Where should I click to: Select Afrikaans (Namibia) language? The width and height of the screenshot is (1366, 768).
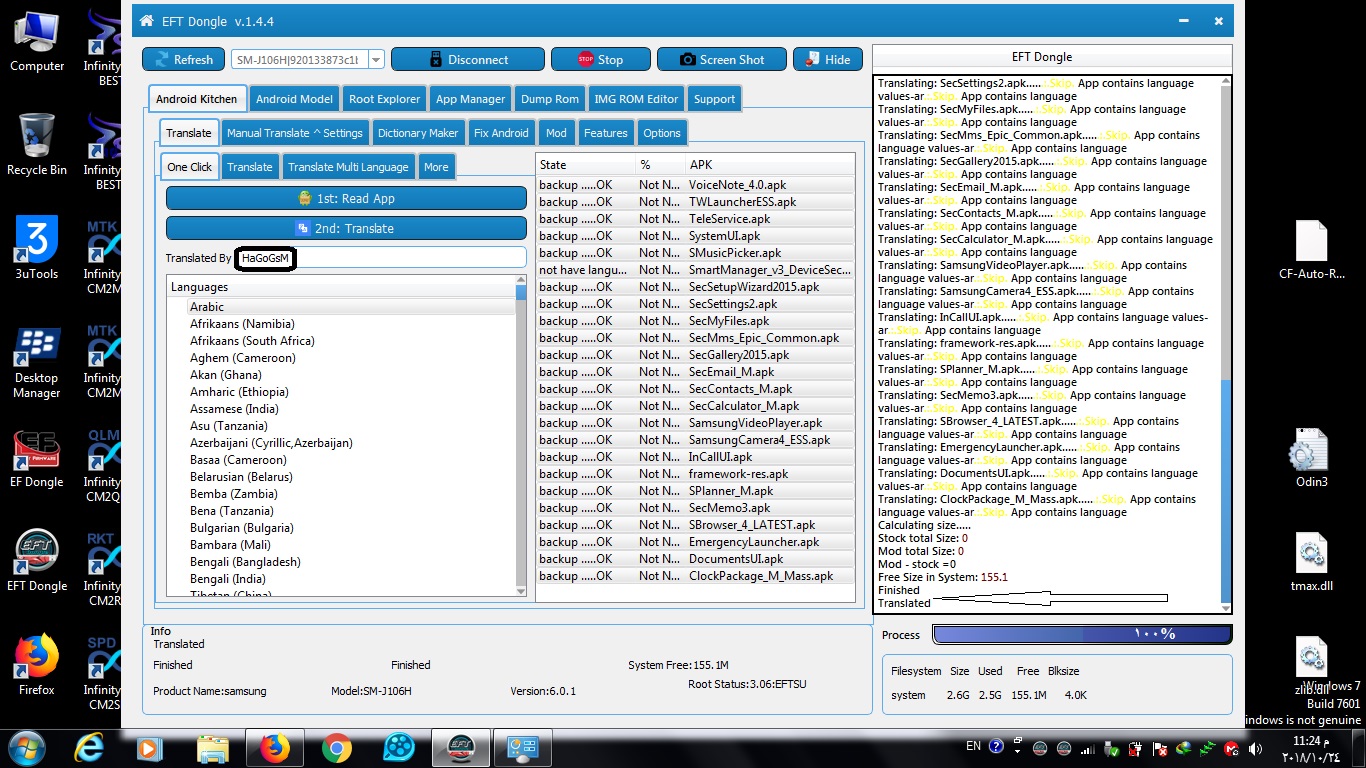point(242,324)
